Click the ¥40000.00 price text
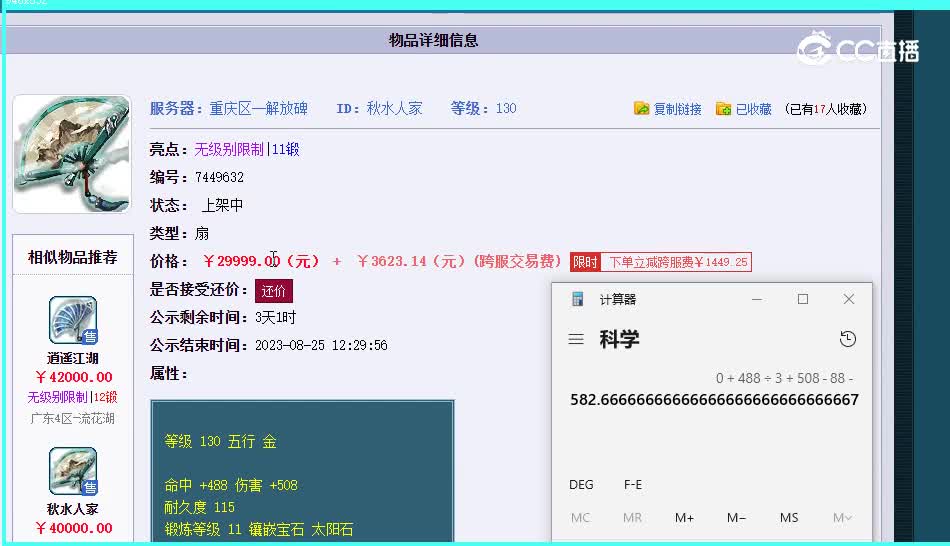The height and width of the screenshot is (546, 950). [74, 528]
